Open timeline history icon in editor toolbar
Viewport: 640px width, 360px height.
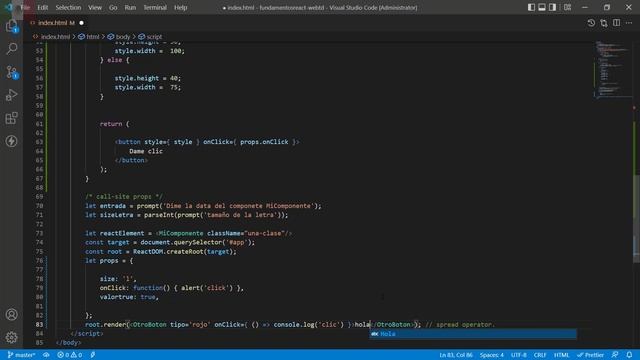click(x=591, y=23)
